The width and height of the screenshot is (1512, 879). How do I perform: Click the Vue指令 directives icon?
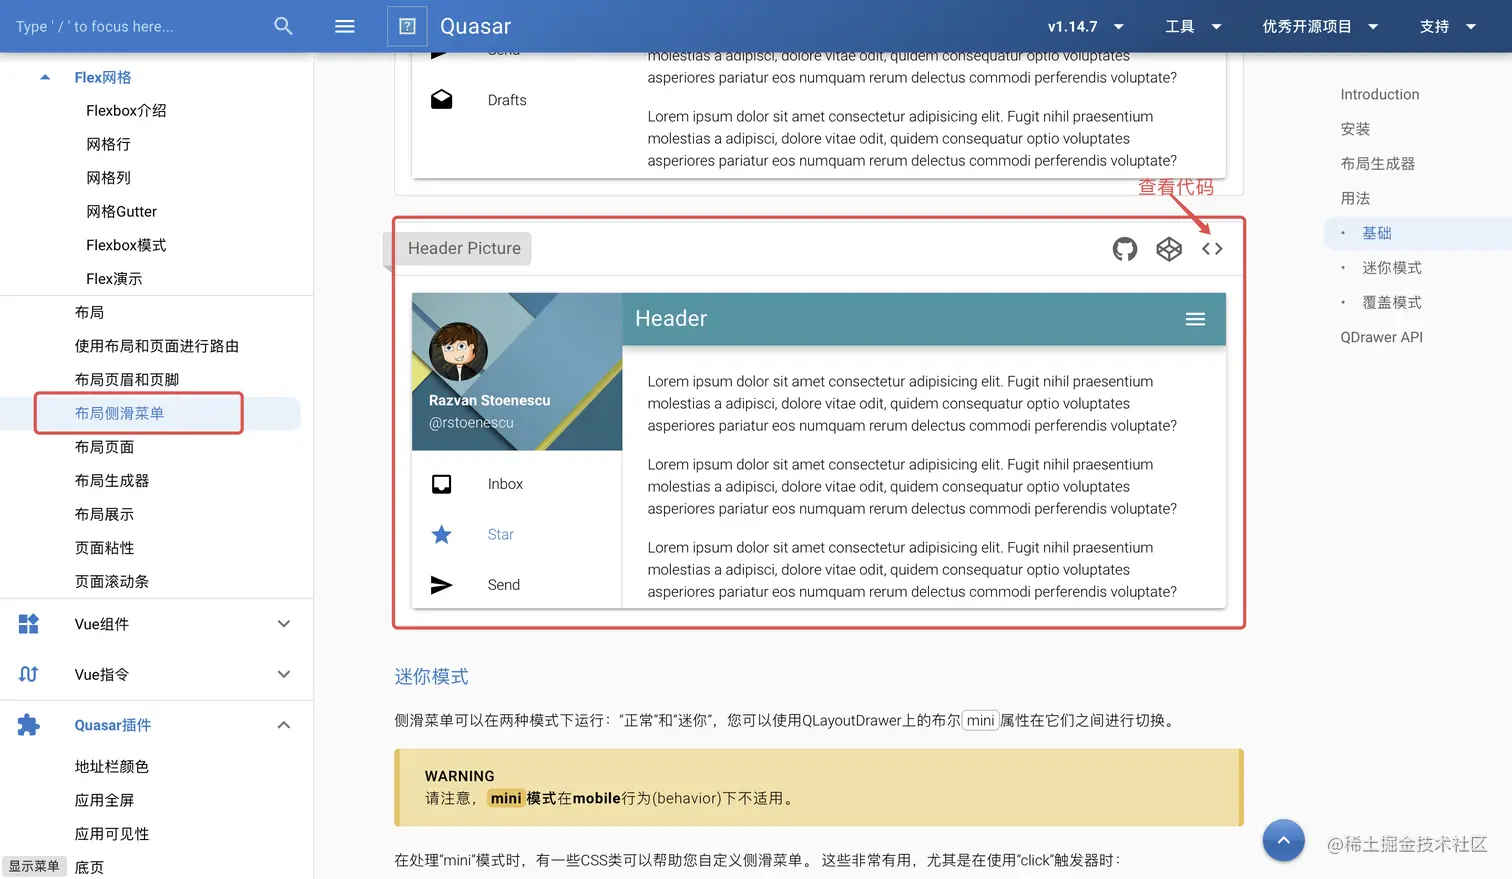pyautogui.click(x=28, y=674)
